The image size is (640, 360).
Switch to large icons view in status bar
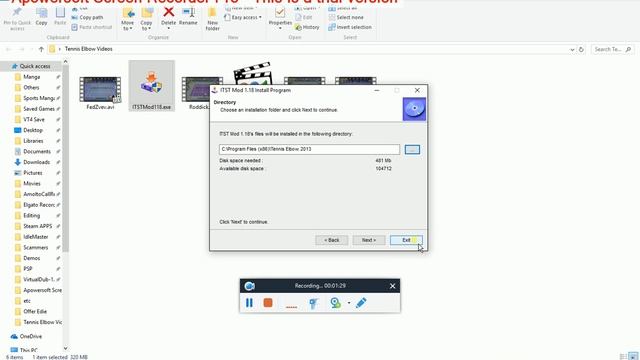pos(633,357)
